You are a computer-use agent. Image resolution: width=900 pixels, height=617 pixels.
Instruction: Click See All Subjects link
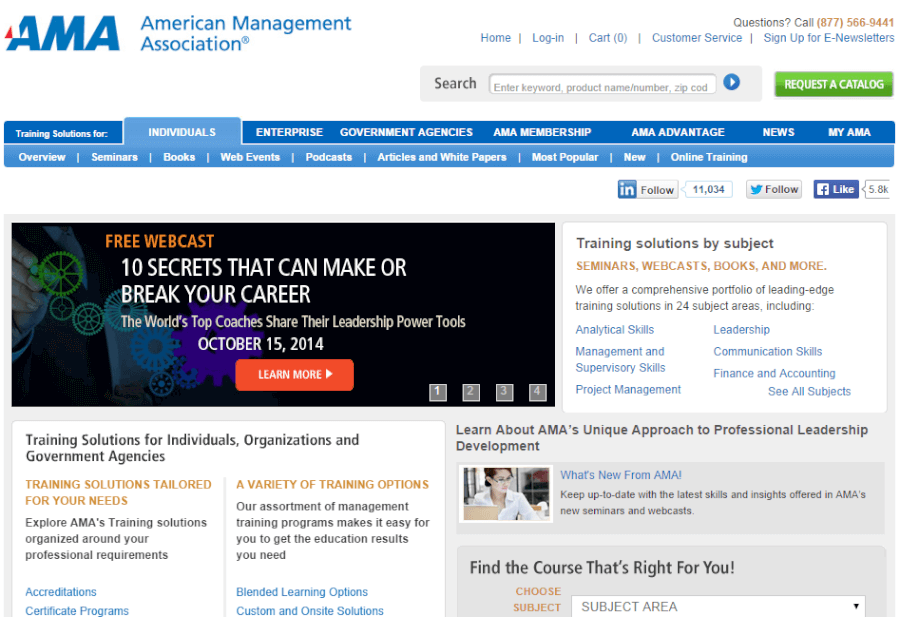[809, 391]
